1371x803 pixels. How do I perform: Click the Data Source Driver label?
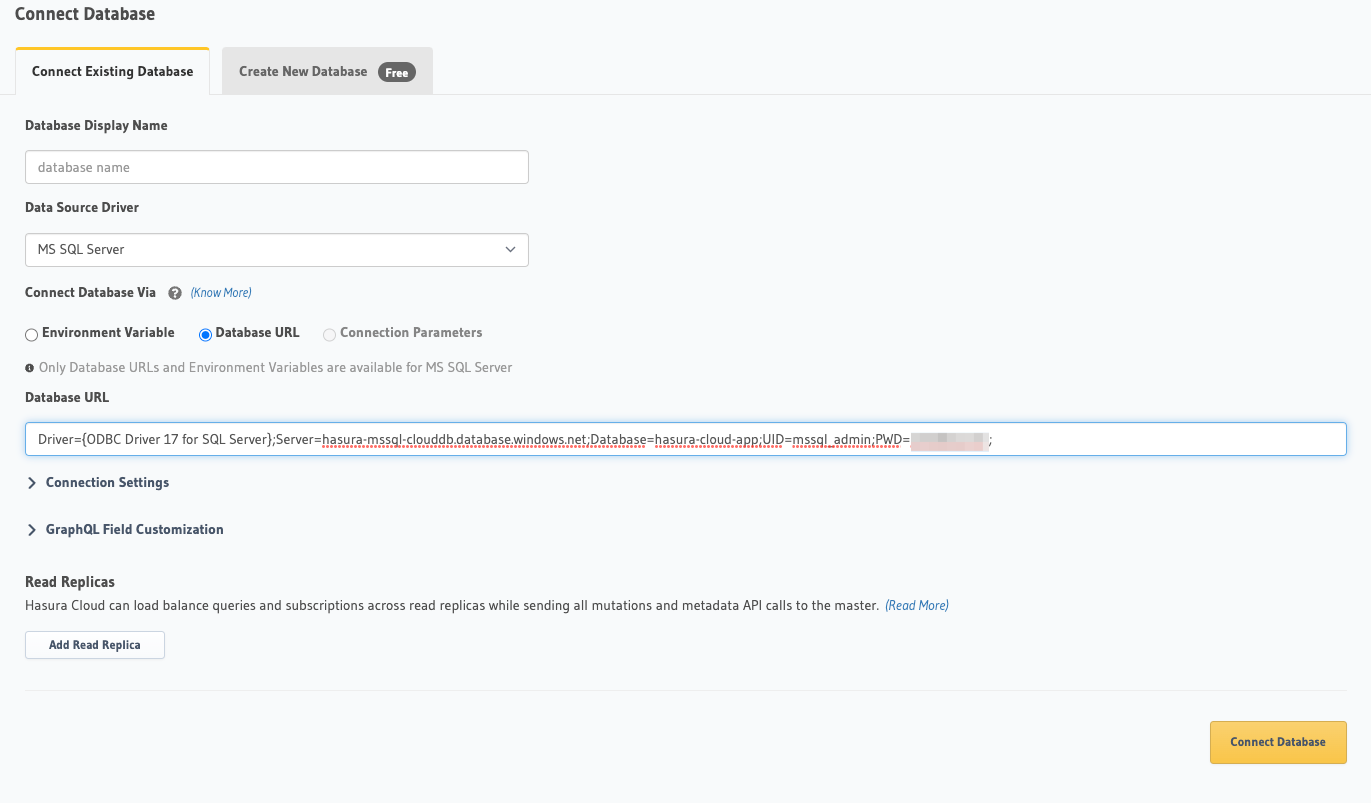pyautogui.click(x=82, y=208)
